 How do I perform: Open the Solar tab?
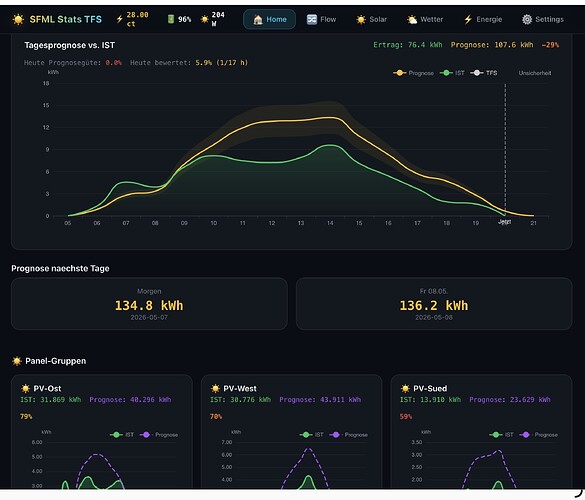click(x=371, y=19)
